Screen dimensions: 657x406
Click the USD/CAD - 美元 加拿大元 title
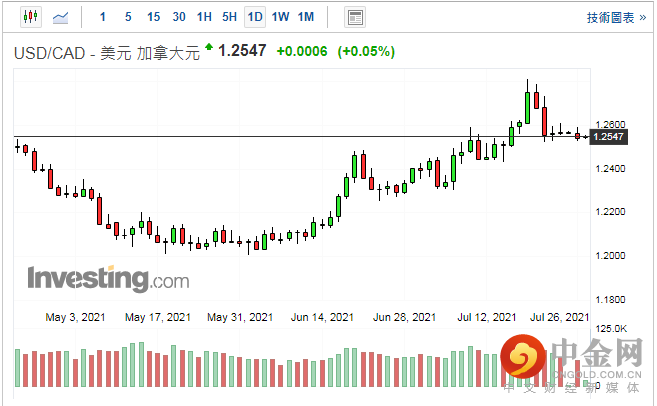click(x=107, y=53)
